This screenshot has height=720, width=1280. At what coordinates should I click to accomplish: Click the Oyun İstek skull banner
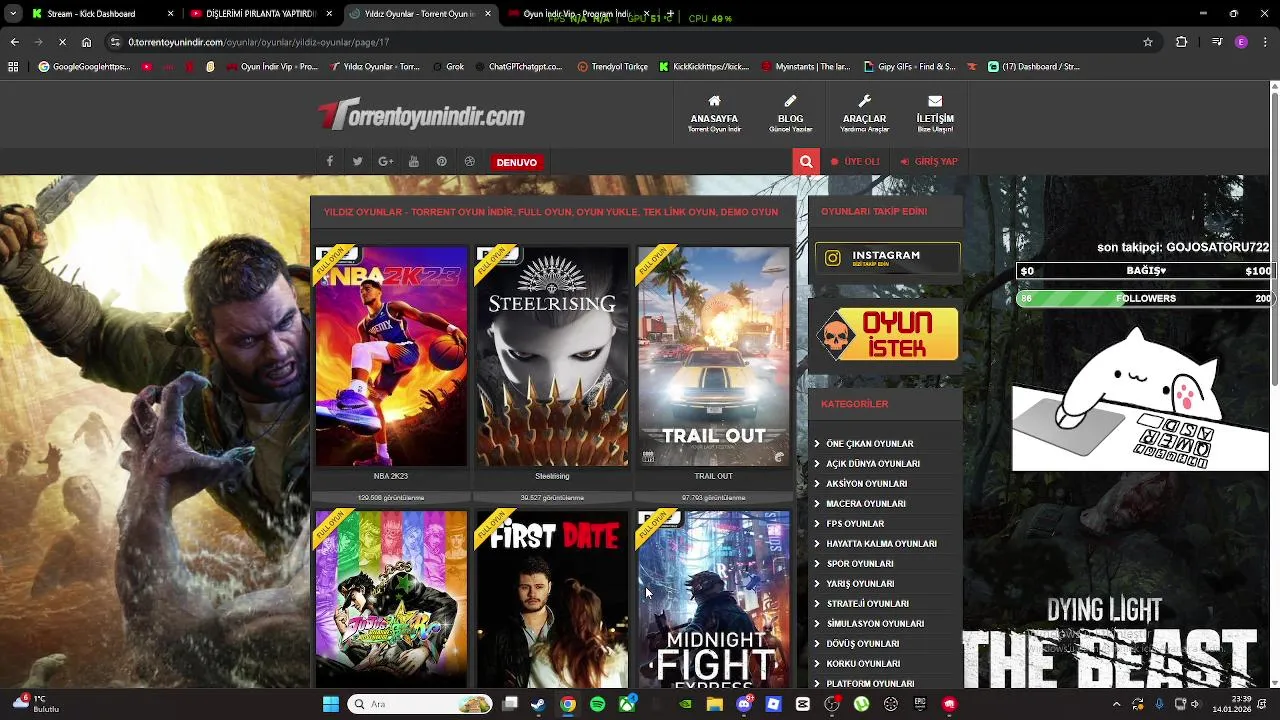pyautogui.click(x=887, y=334)
